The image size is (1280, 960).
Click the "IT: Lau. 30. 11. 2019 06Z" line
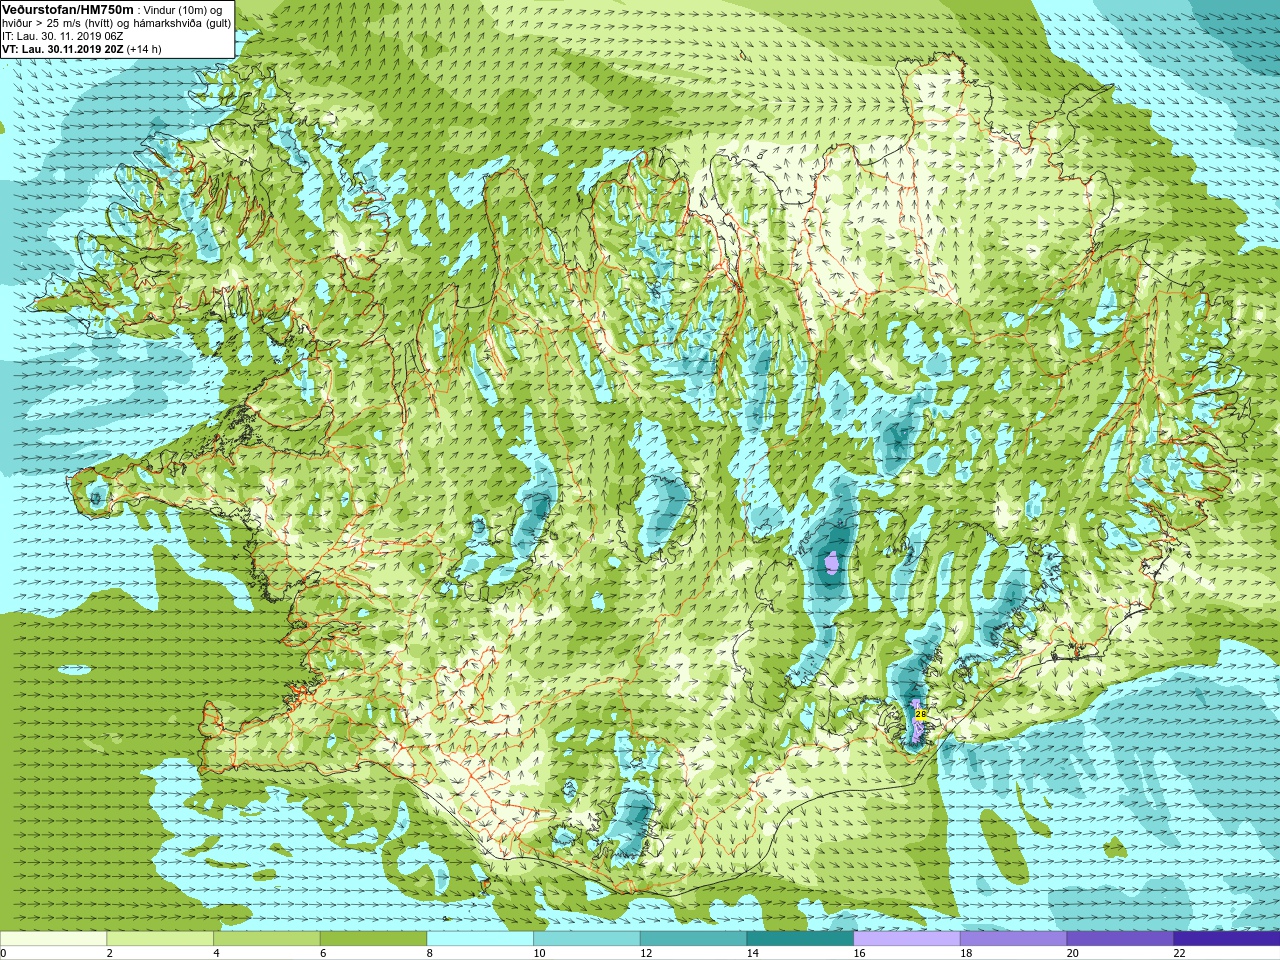click(x=63, y=36)
